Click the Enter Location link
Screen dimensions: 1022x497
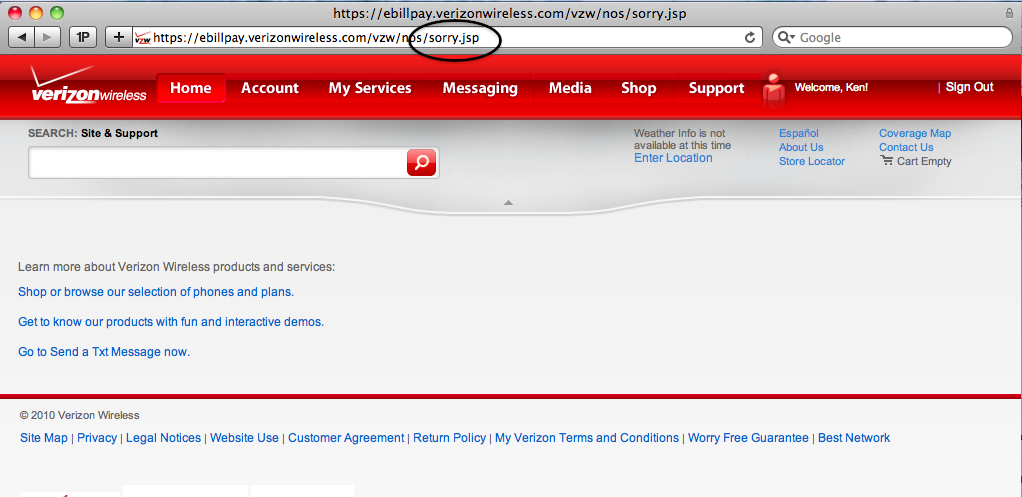coord(673,158)
